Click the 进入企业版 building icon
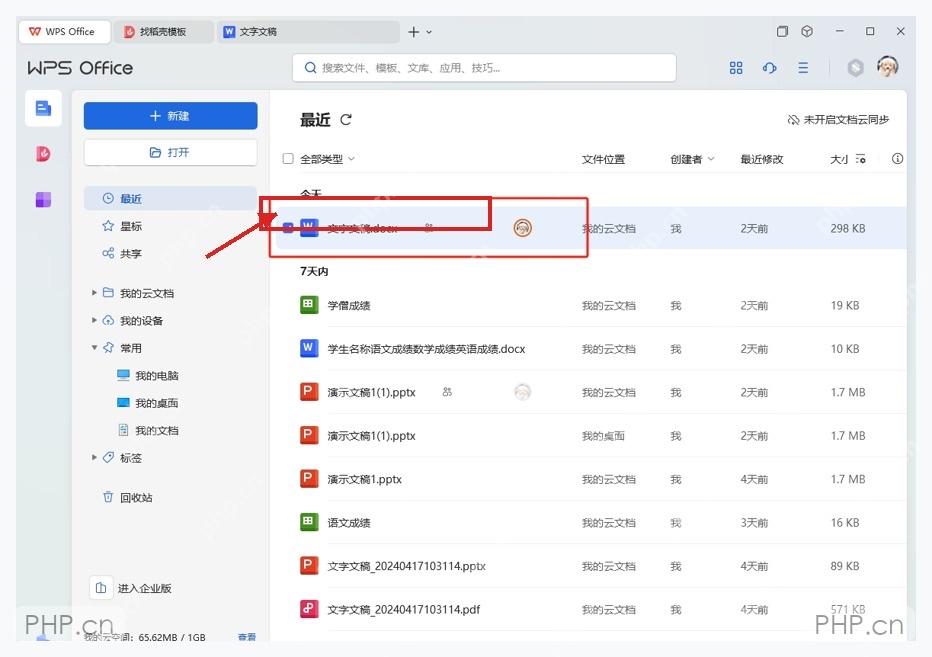 pyautogui.click(x=101, y=588)
